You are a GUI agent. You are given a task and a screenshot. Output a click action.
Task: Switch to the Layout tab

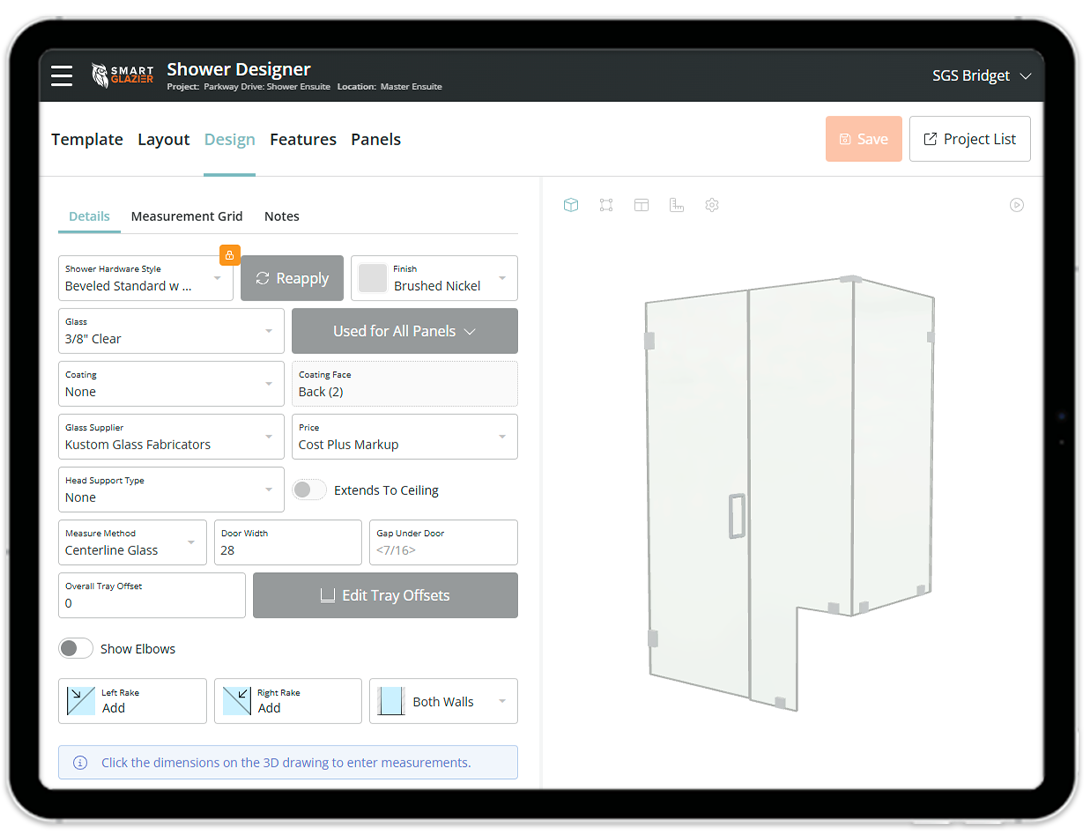(163, 139)
